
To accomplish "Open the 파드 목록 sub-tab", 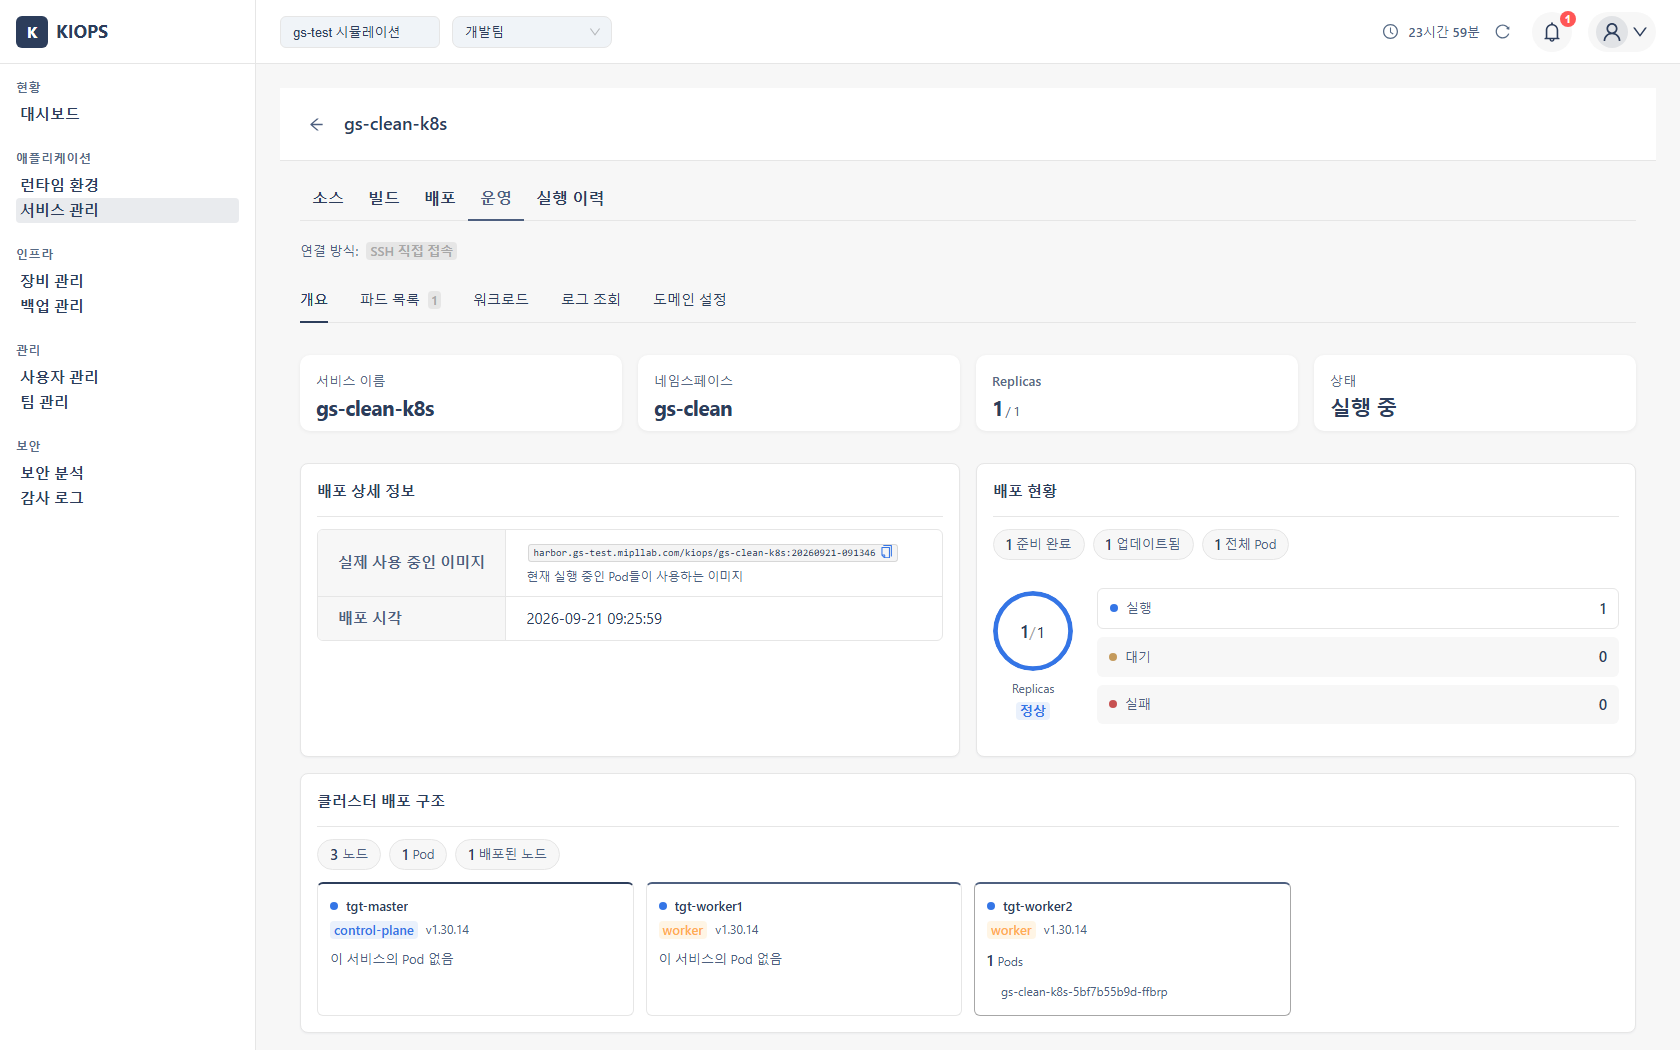I will [x=400, y=300].
